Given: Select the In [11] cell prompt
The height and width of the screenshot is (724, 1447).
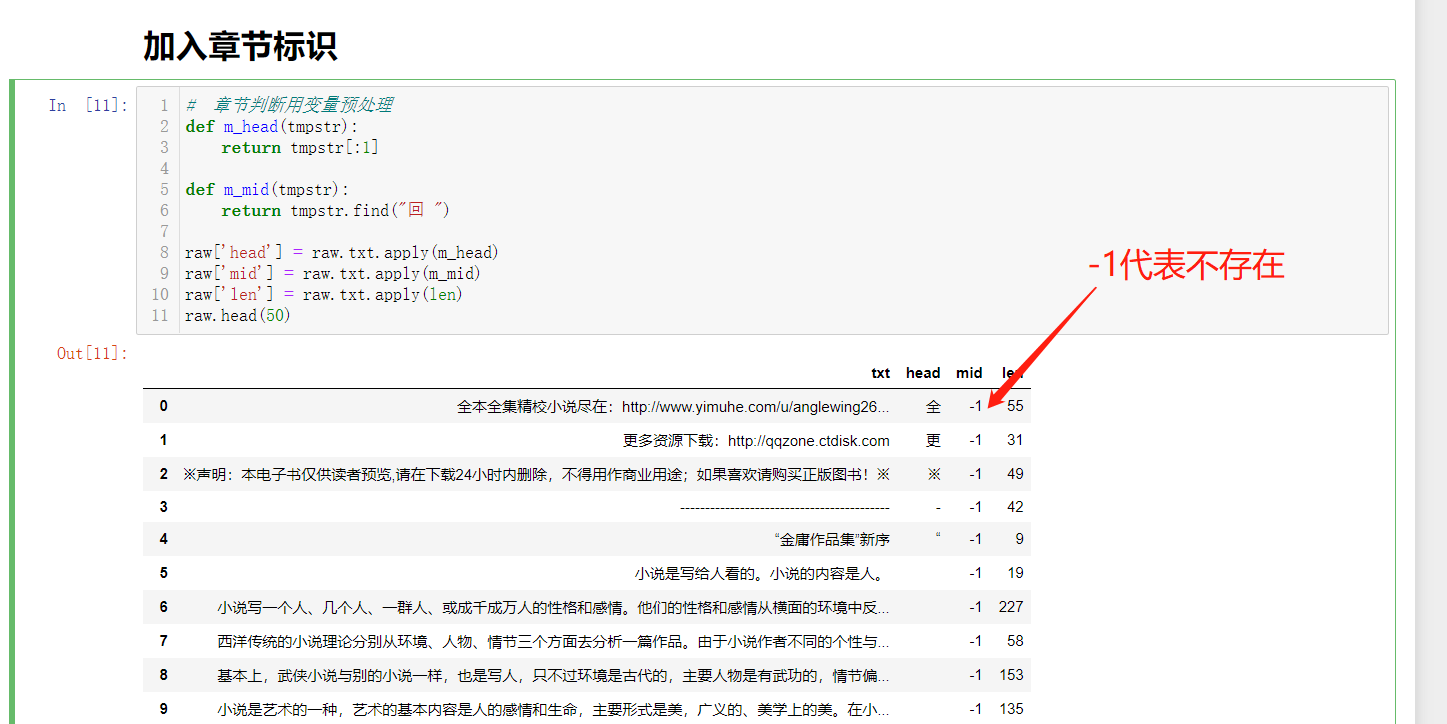Looking at the screenshot, I should [x=88, y=105].
